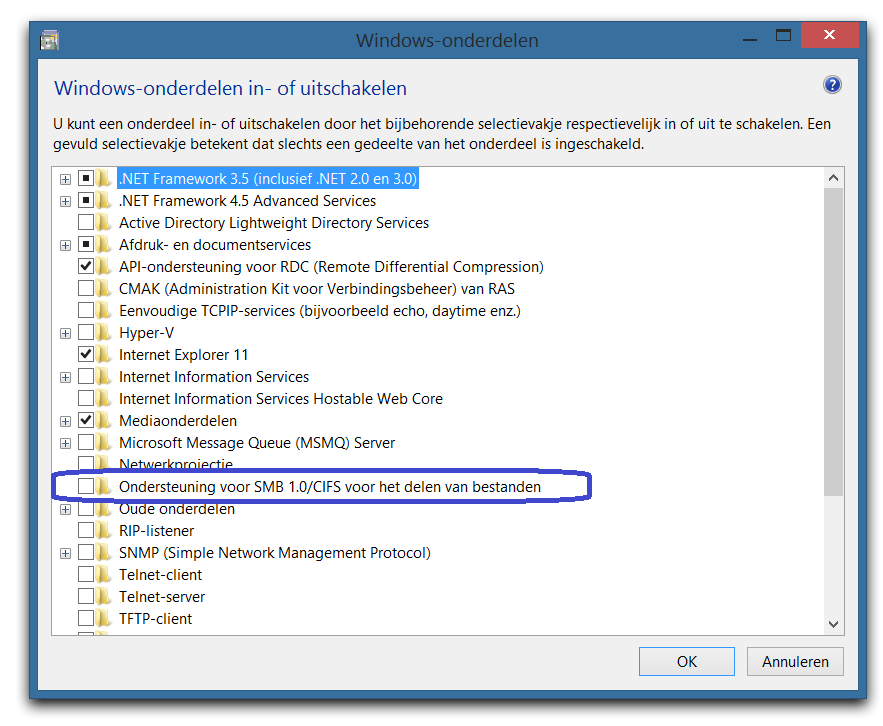The image size is (883, 726).
Task: Click the help question mark icon
Action: click(832, 85)
